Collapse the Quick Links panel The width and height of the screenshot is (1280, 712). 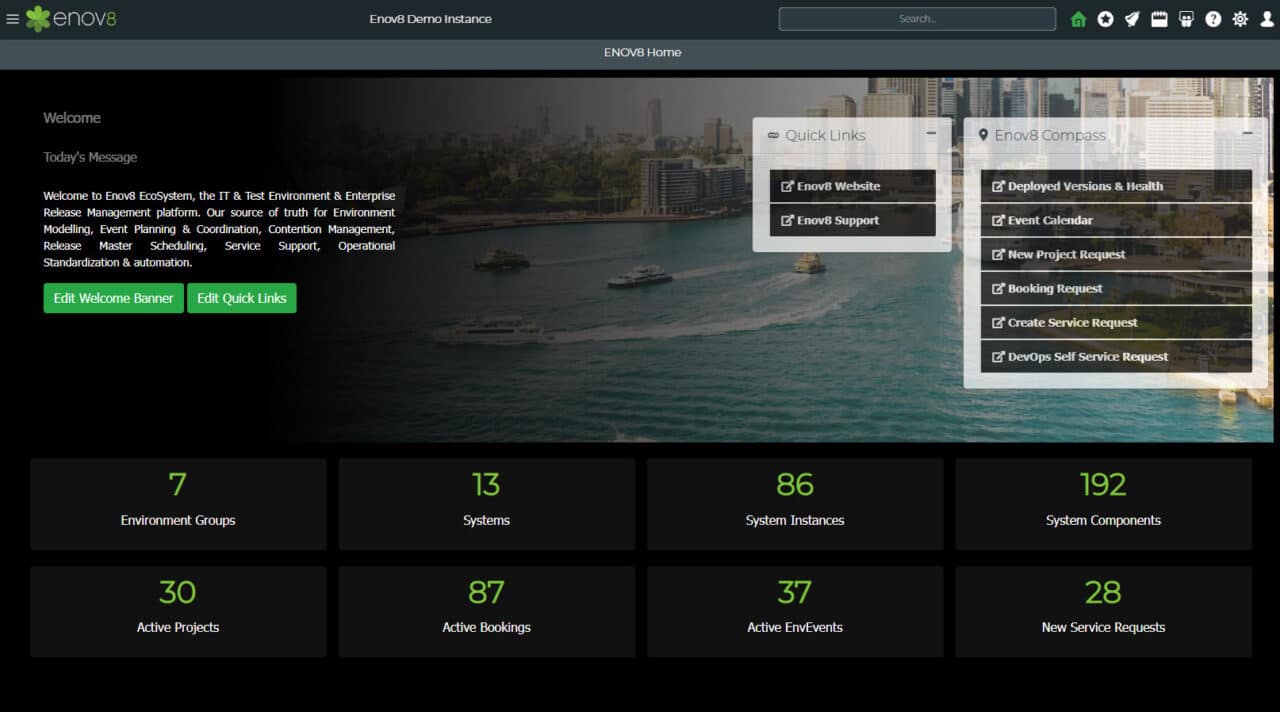pyautogui.click(x=932, y=133)
